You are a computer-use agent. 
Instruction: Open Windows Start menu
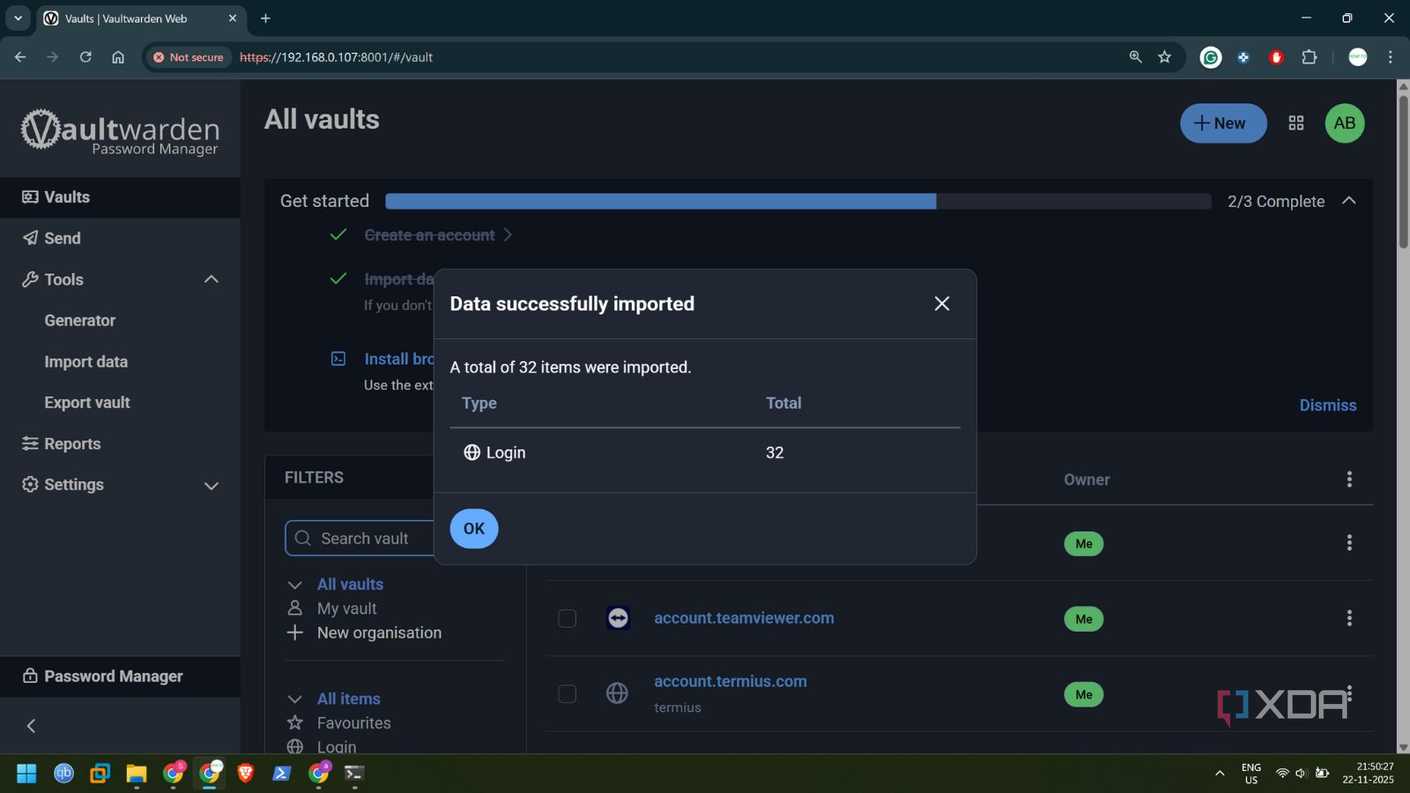[x=27, y=773]
